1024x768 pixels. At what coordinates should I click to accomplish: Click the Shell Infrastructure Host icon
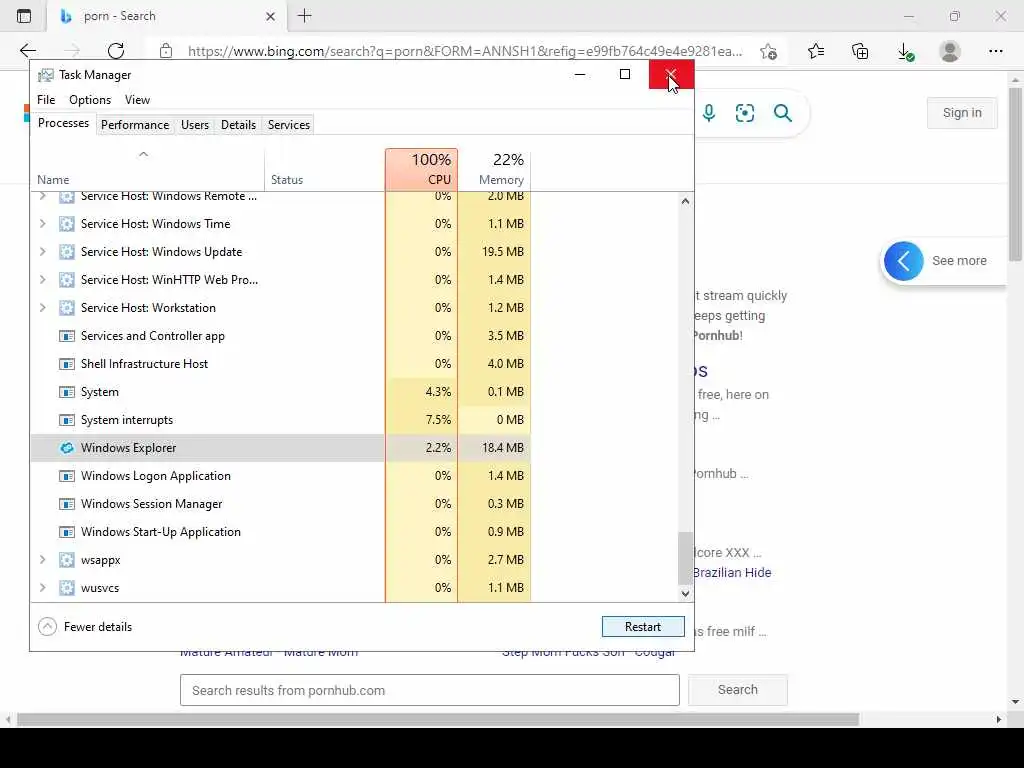tap(67, 364)
